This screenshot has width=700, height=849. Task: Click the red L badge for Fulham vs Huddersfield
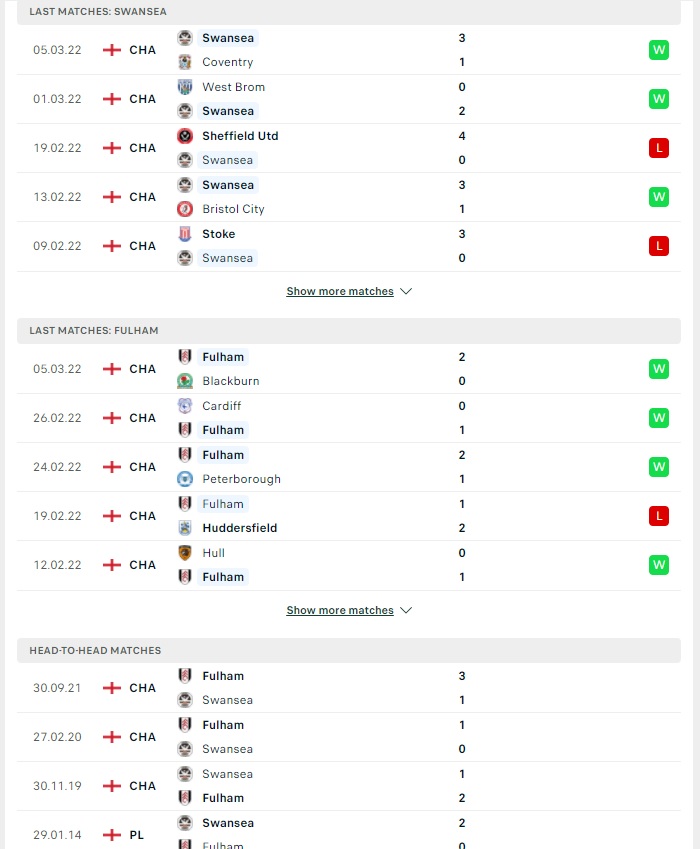[x=658, y=516]
